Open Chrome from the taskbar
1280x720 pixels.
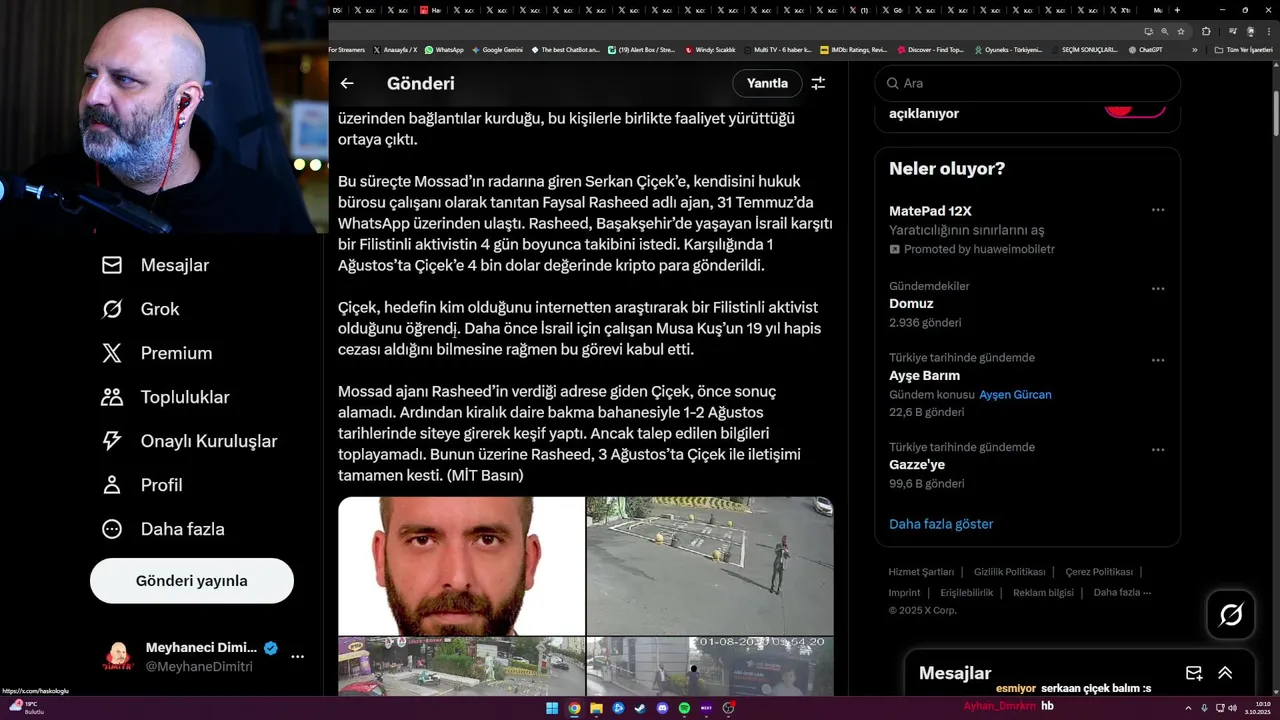(x=574, y=708)
